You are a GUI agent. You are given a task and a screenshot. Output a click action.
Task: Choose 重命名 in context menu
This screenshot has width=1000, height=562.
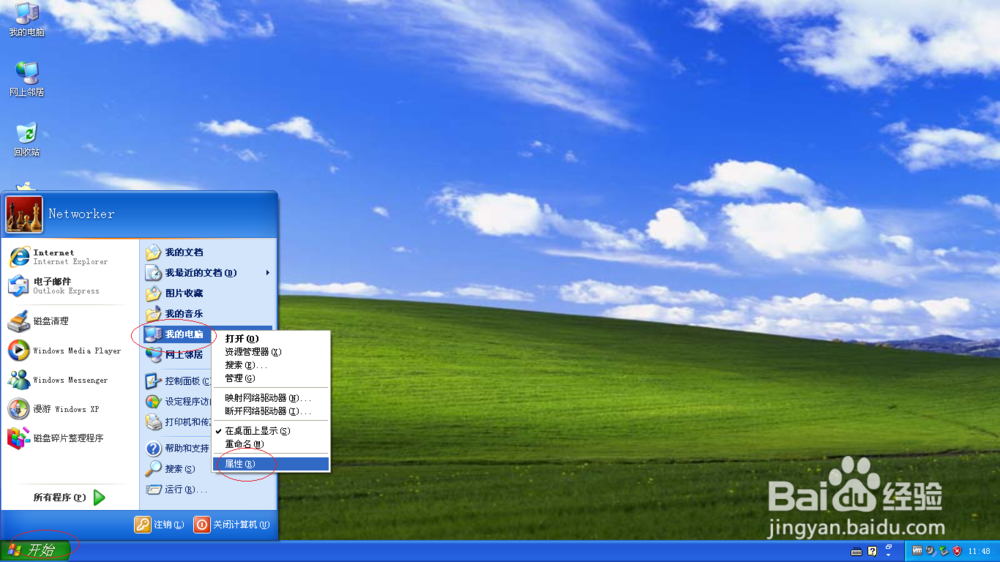click(x=271, y=444)
